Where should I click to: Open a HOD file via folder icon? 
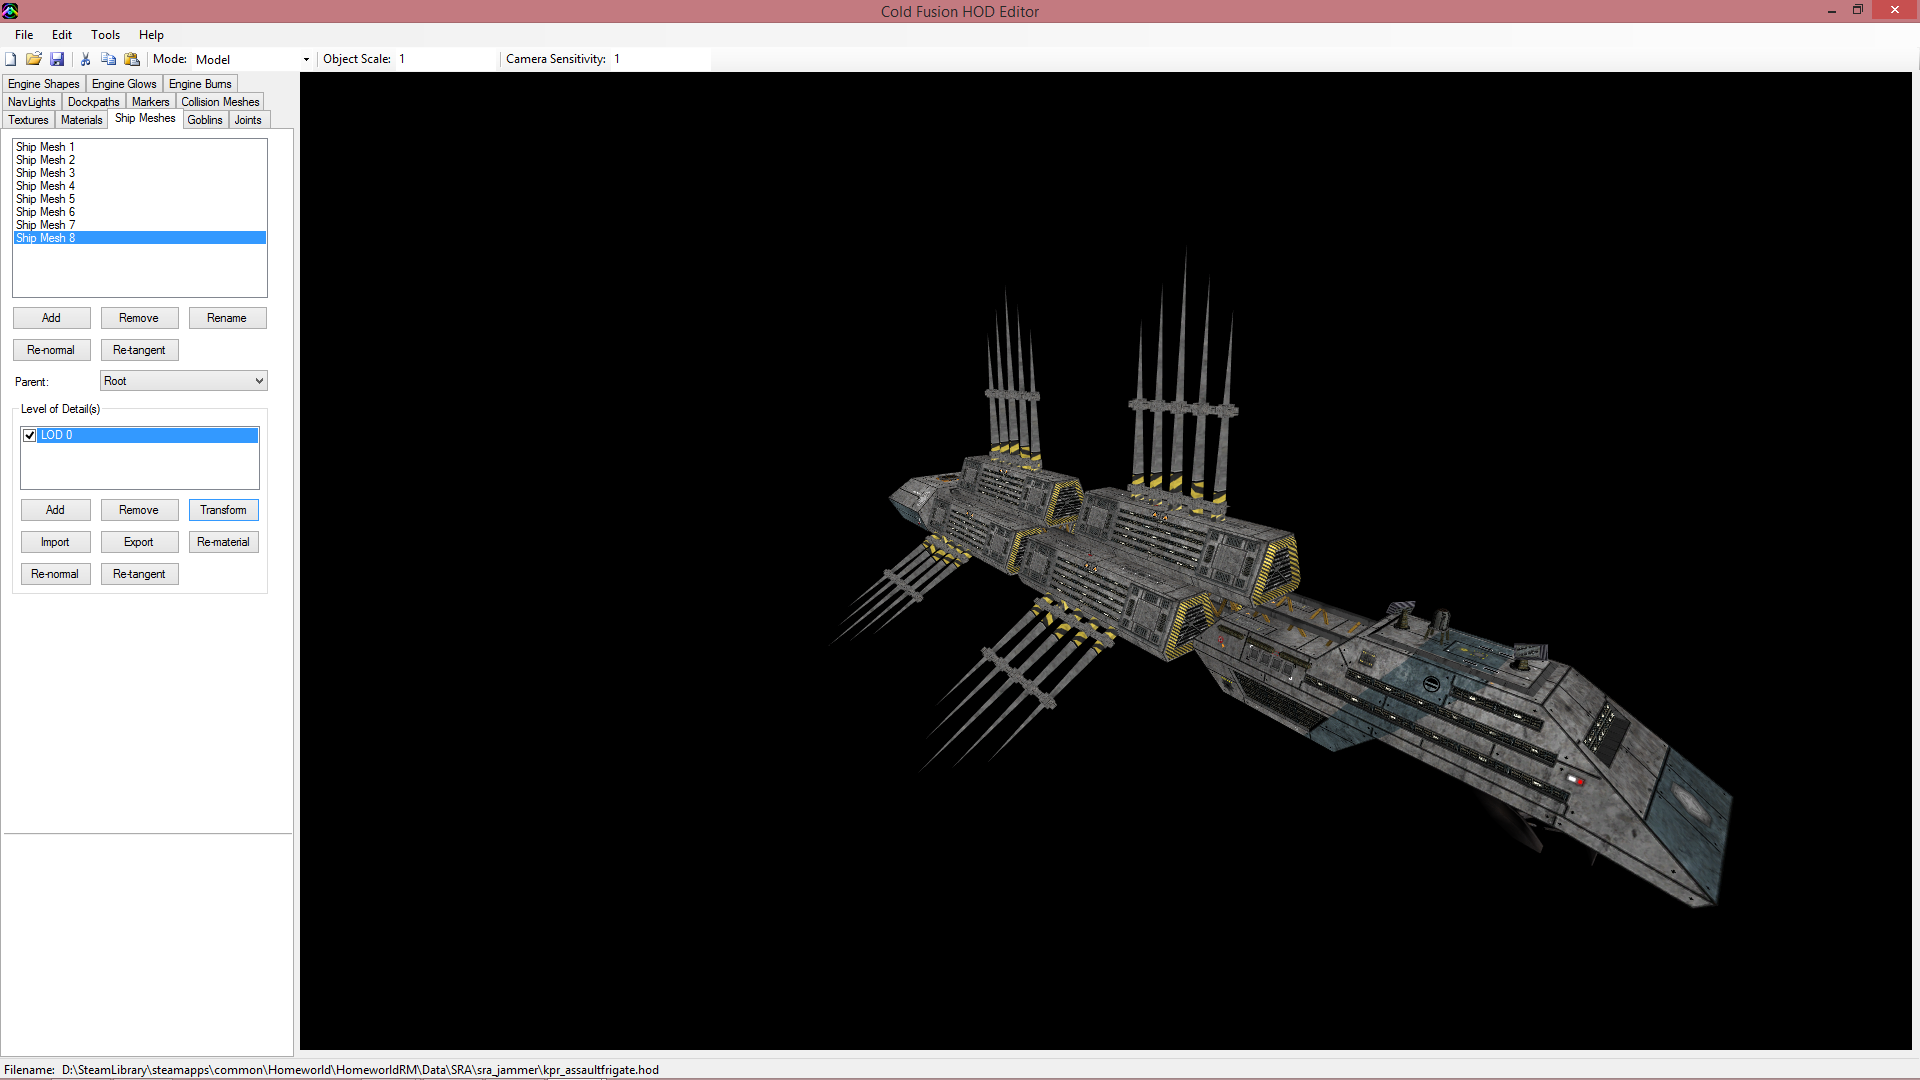(34, 59)
